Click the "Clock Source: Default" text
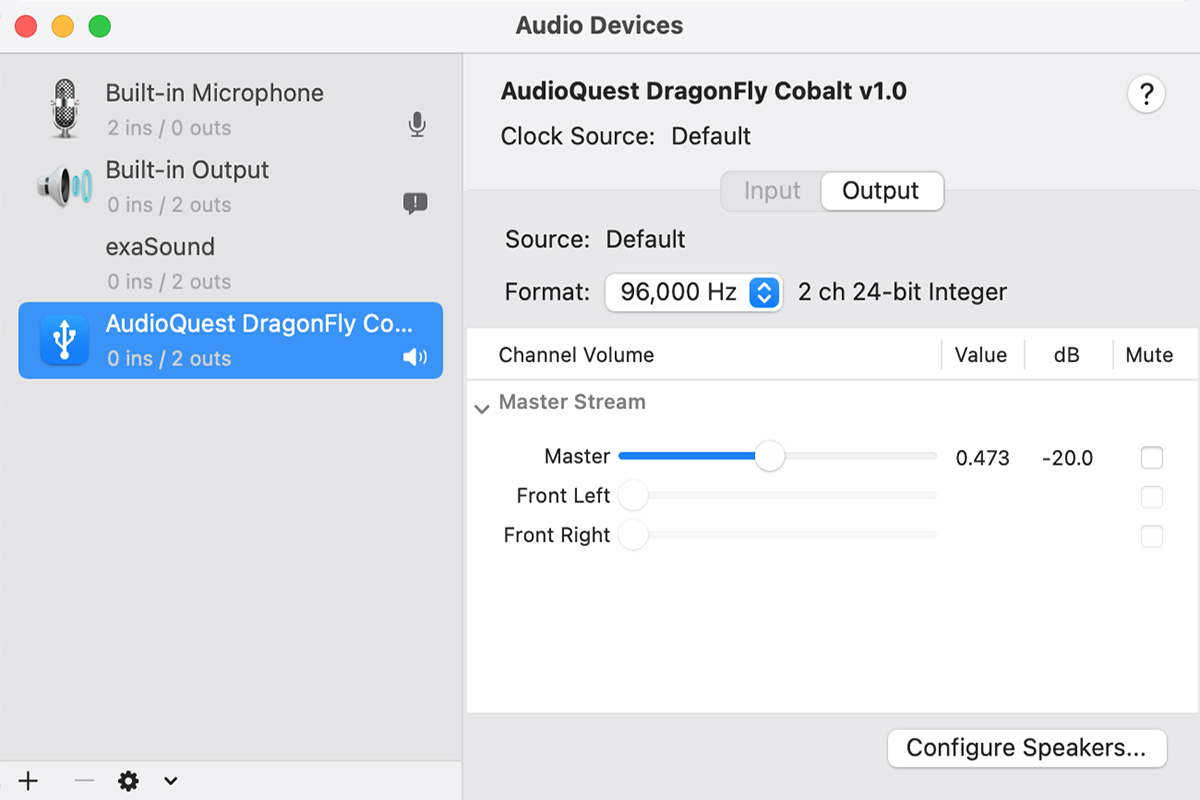 626,136
